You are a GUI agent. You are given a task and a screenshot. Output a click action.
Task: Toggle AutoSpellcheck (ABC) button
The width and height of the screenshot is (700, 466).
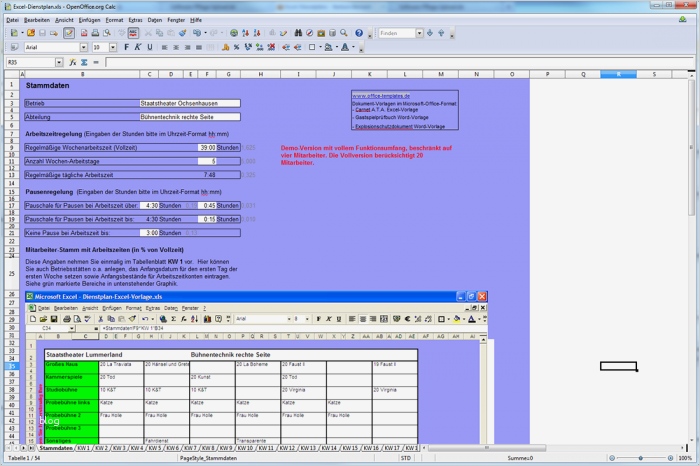click(x=133, y=33)
